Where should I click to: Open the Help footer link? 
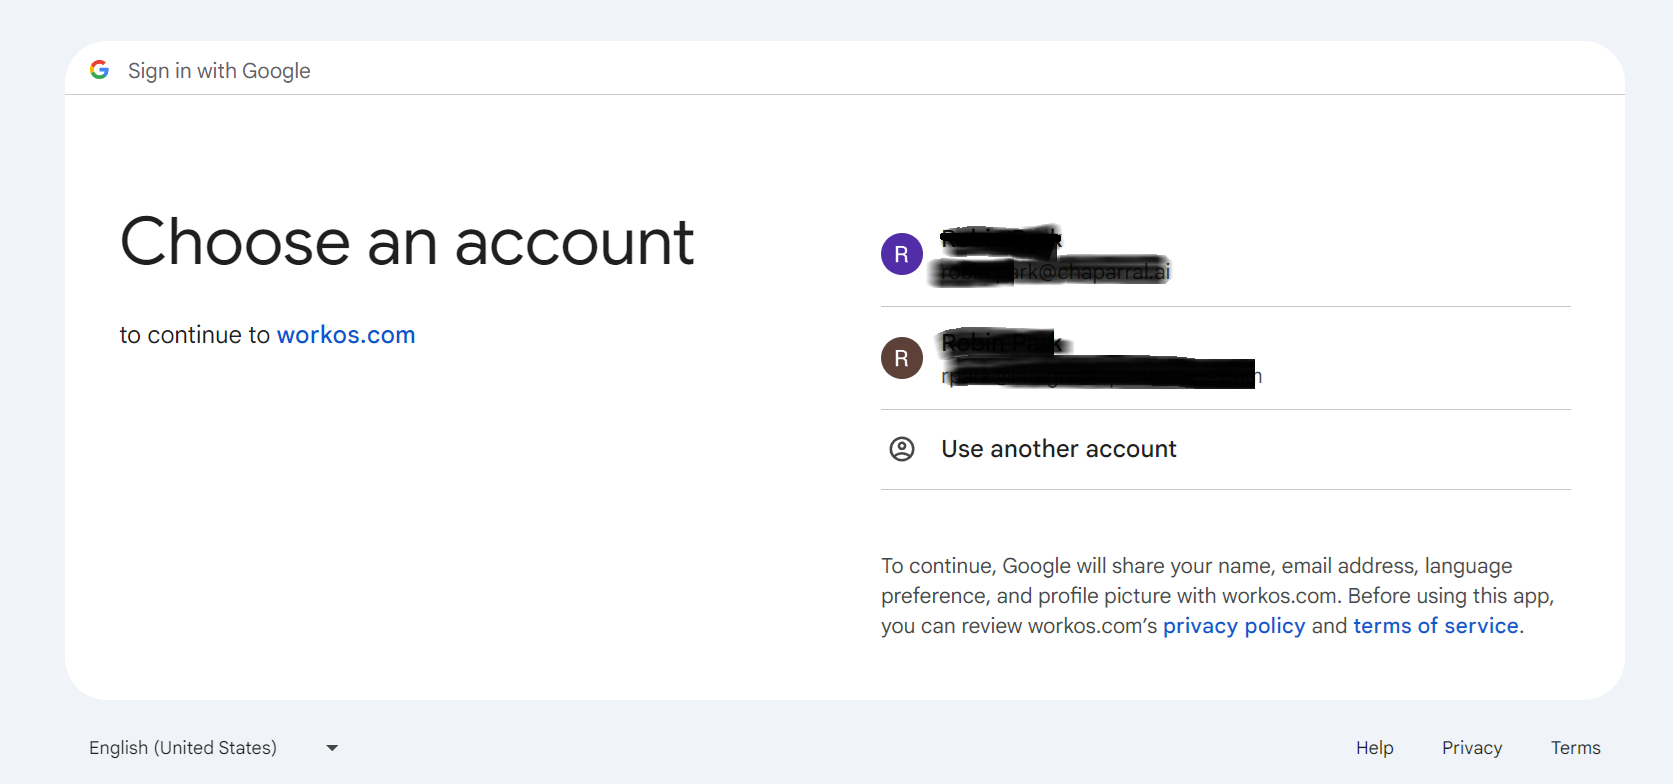(1374, 748)
